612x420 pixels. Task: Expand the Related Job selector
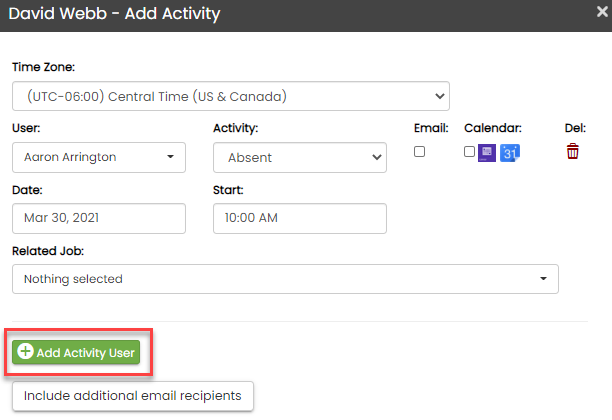click(x=285, y=279)
